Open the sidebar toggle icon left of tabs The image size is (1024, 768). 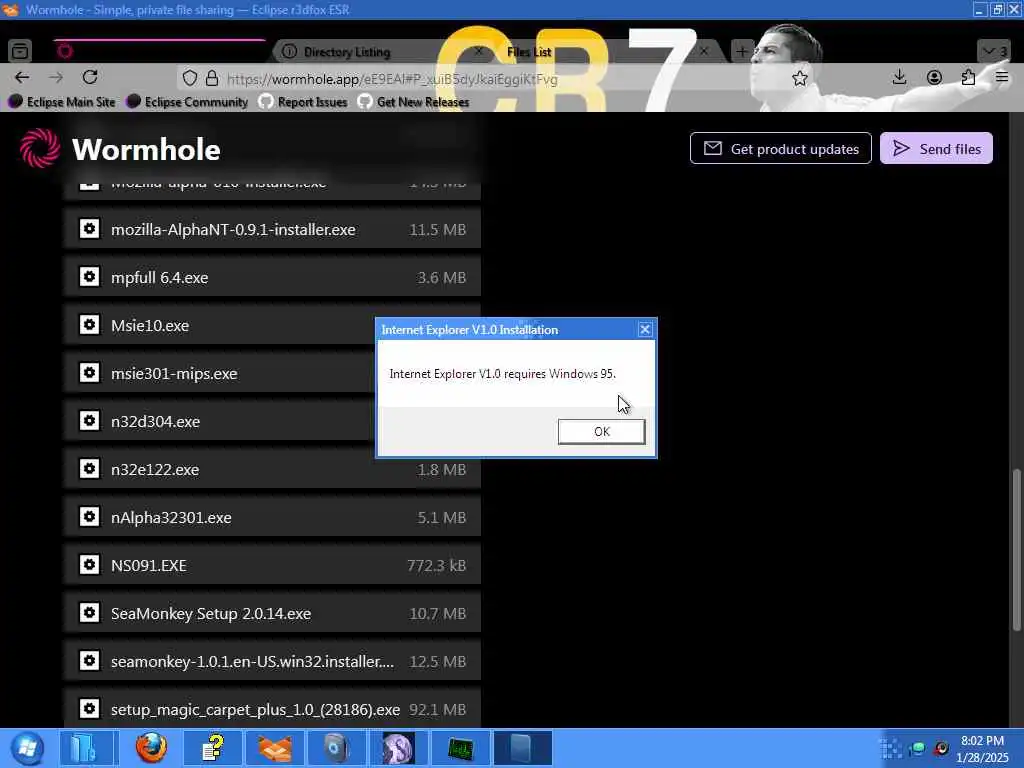[x=20, y=51]
